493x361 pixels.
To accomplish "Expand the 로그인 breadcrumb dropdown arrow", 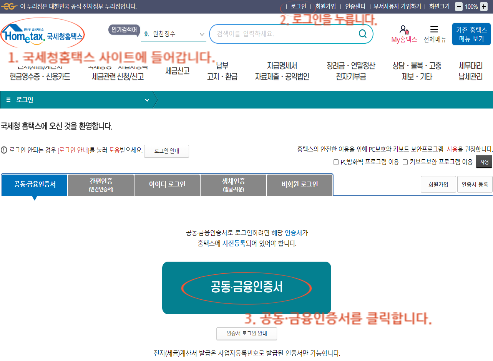I will click(147, 100).
